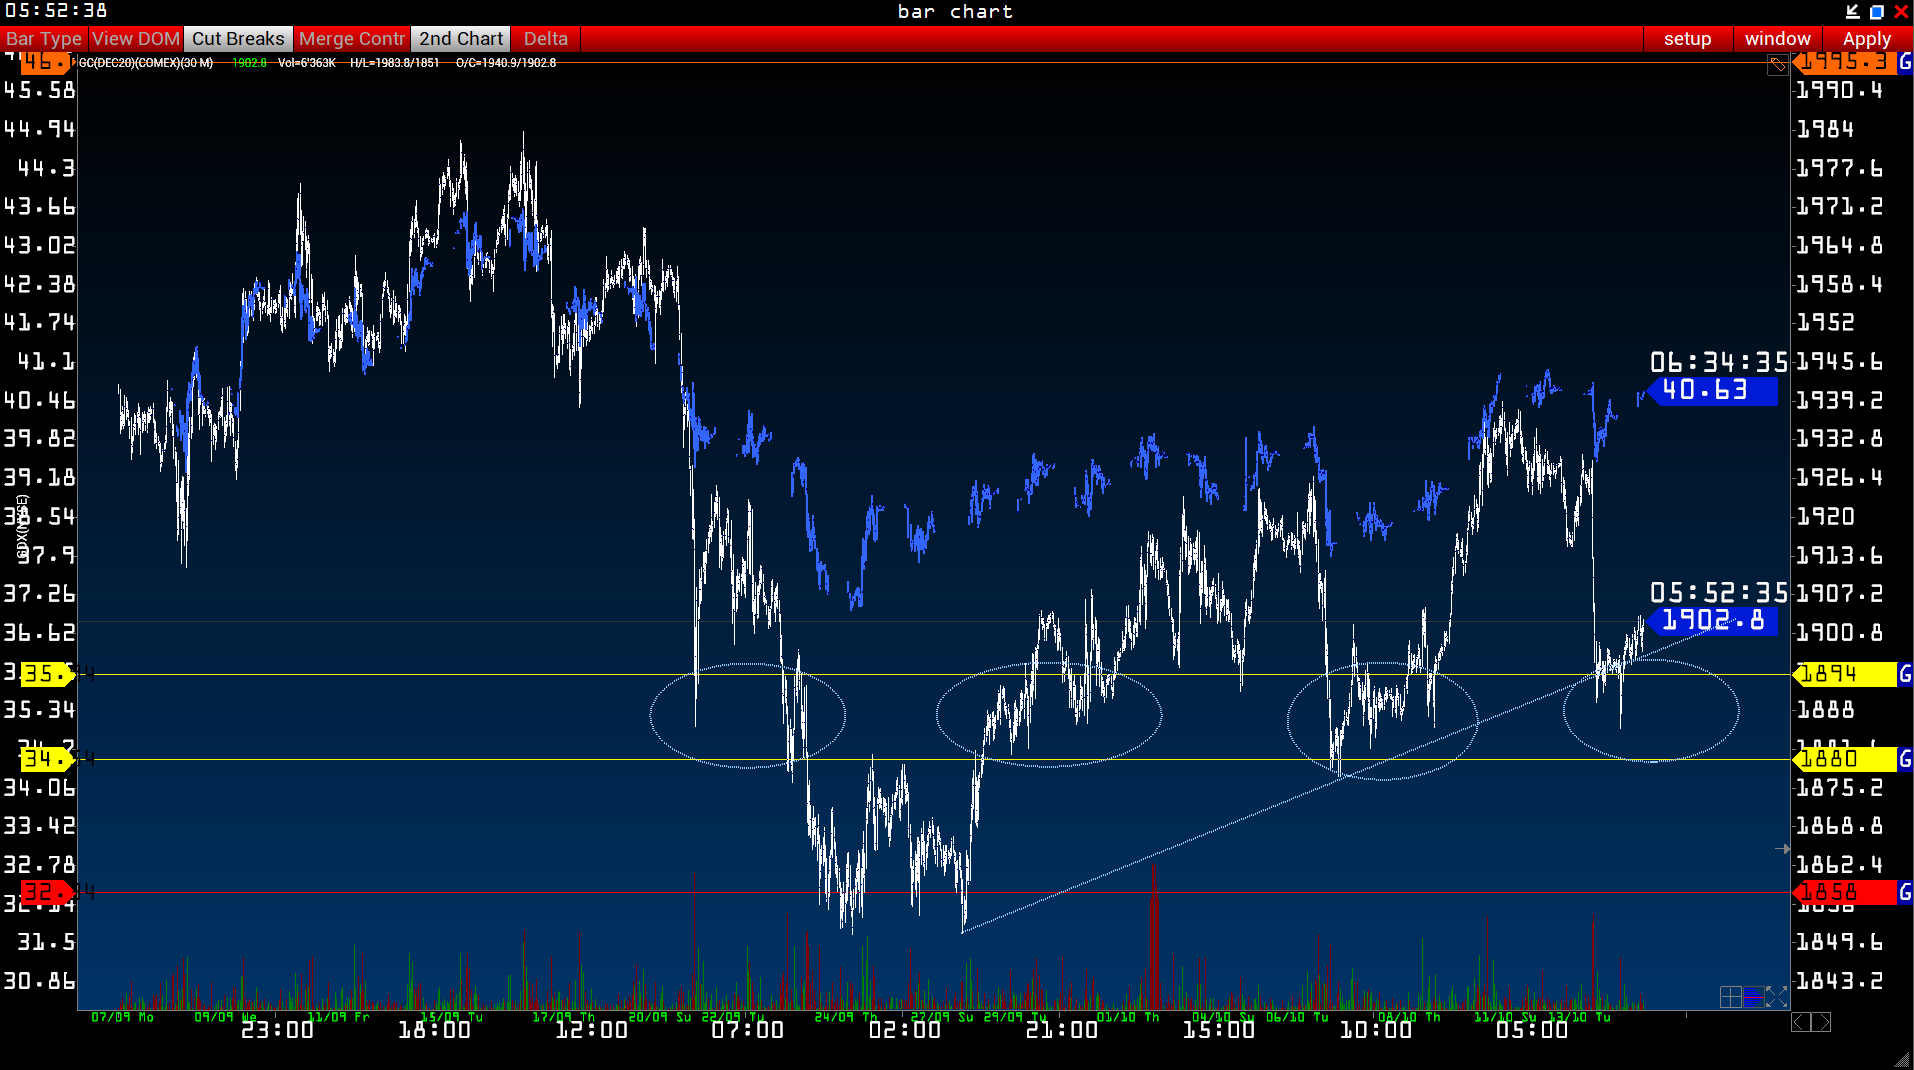Image resolution: width=1914 pixels, height=1070 pixels.
Task: Turn off Cut Breaks
Action: pyautogui.click(x=238, y=39)
